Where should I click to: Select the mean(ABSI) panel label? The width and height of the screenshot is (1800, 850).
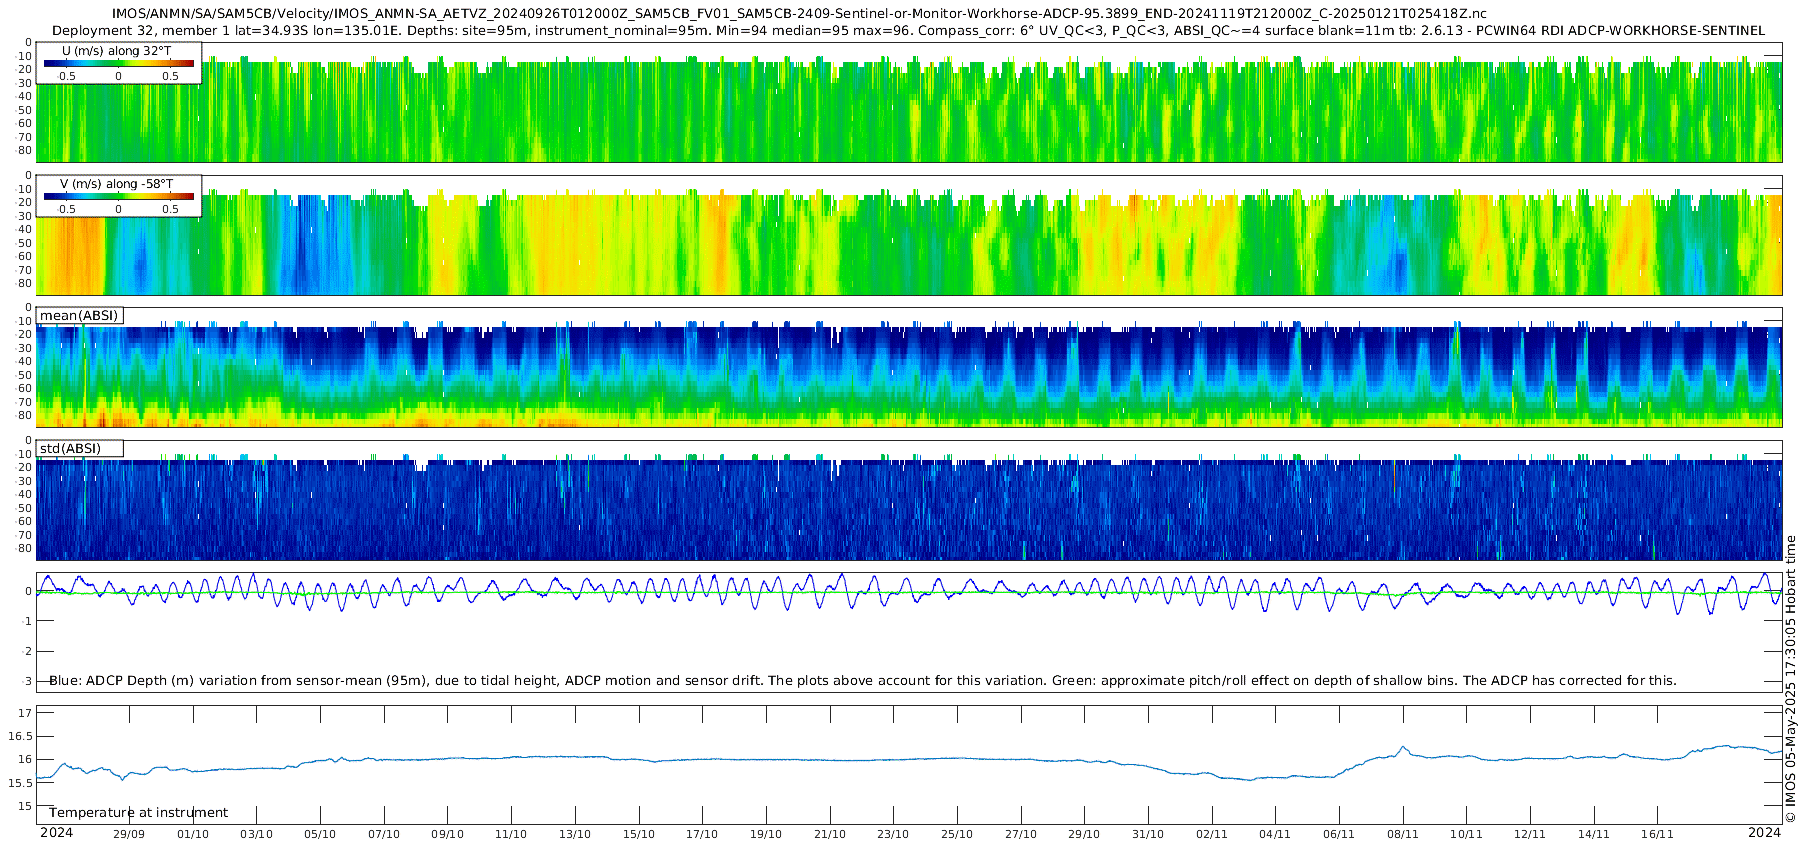79,315
